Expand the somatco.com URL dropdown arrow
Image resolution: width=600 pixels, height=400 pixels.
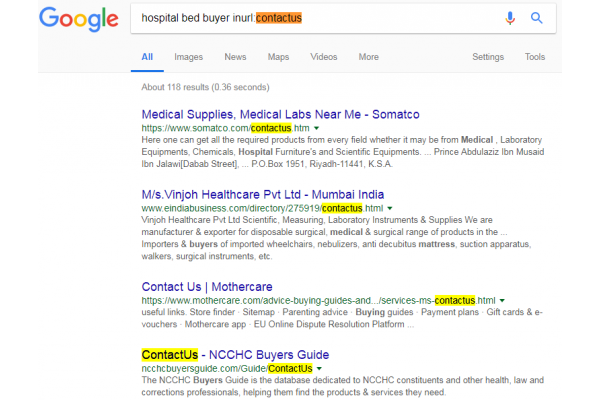tap(317, 129)
